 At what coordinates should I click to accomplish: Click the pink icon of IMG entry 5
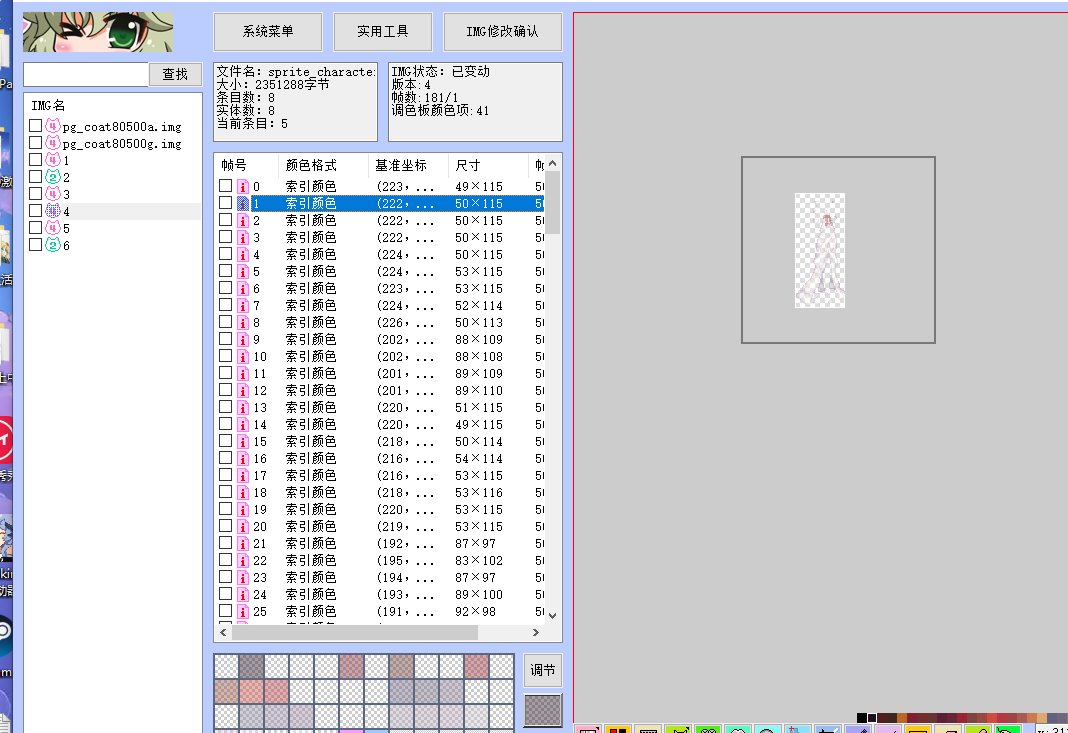tap(53, 228)
